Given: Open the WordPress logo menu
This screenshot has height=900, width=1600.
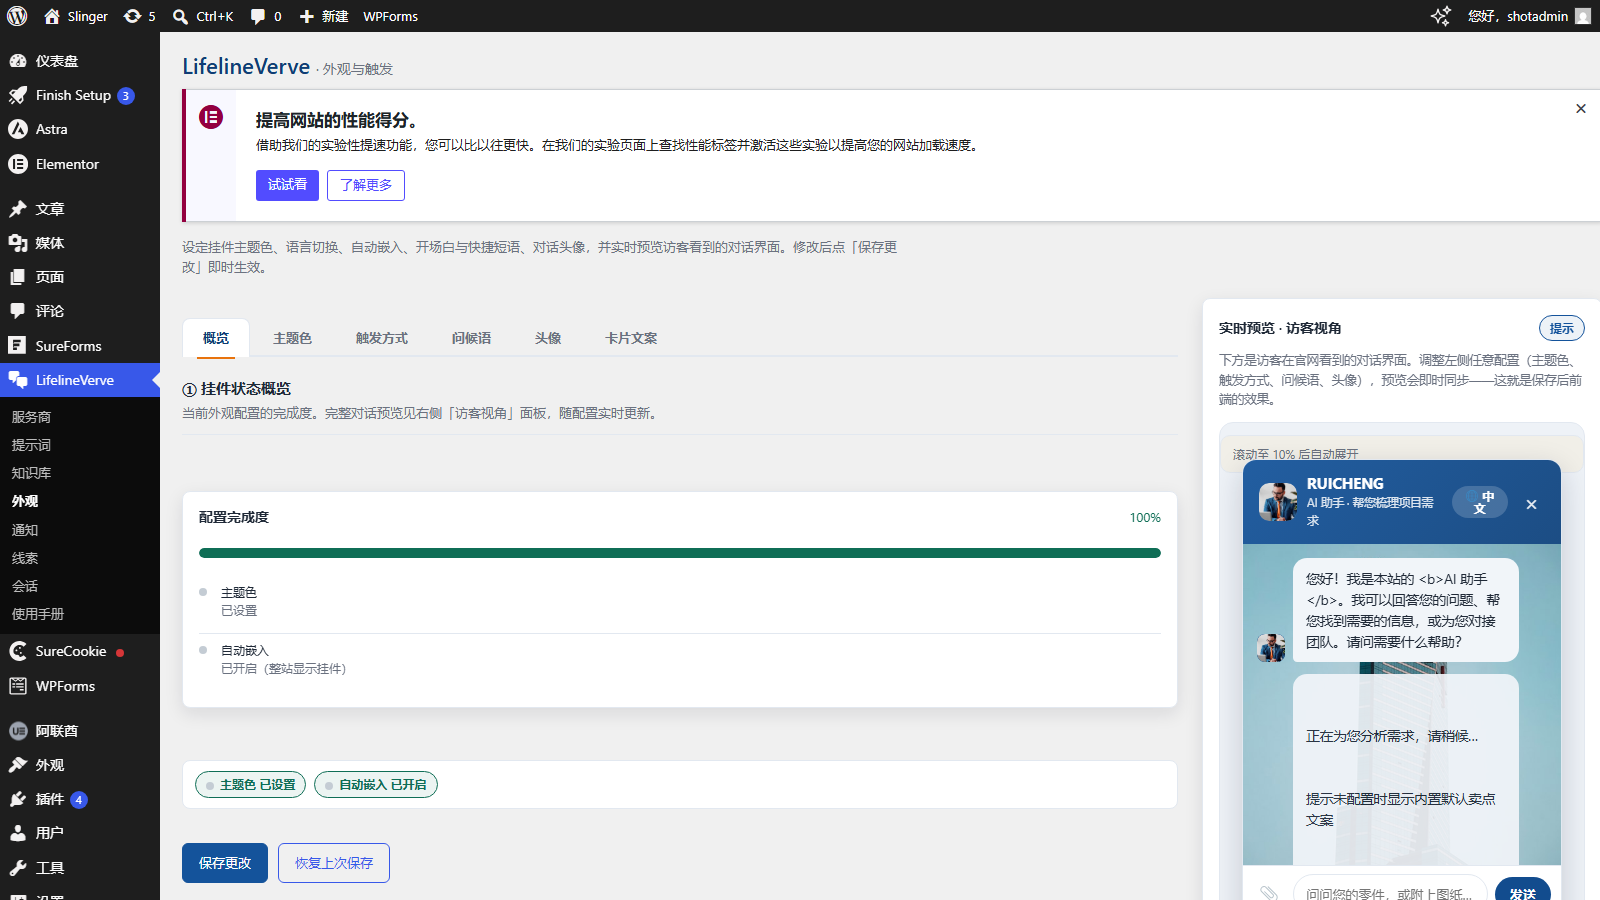Looking at the screenshot, I should point(17,16).
